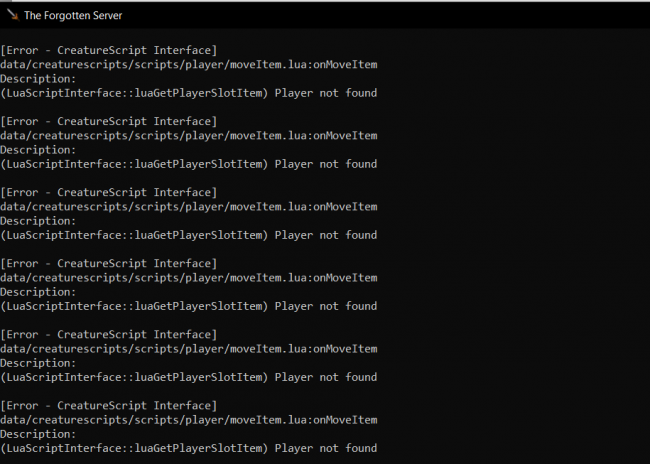Click the moveItem.lua path in first error block

[x=189, y=65]
